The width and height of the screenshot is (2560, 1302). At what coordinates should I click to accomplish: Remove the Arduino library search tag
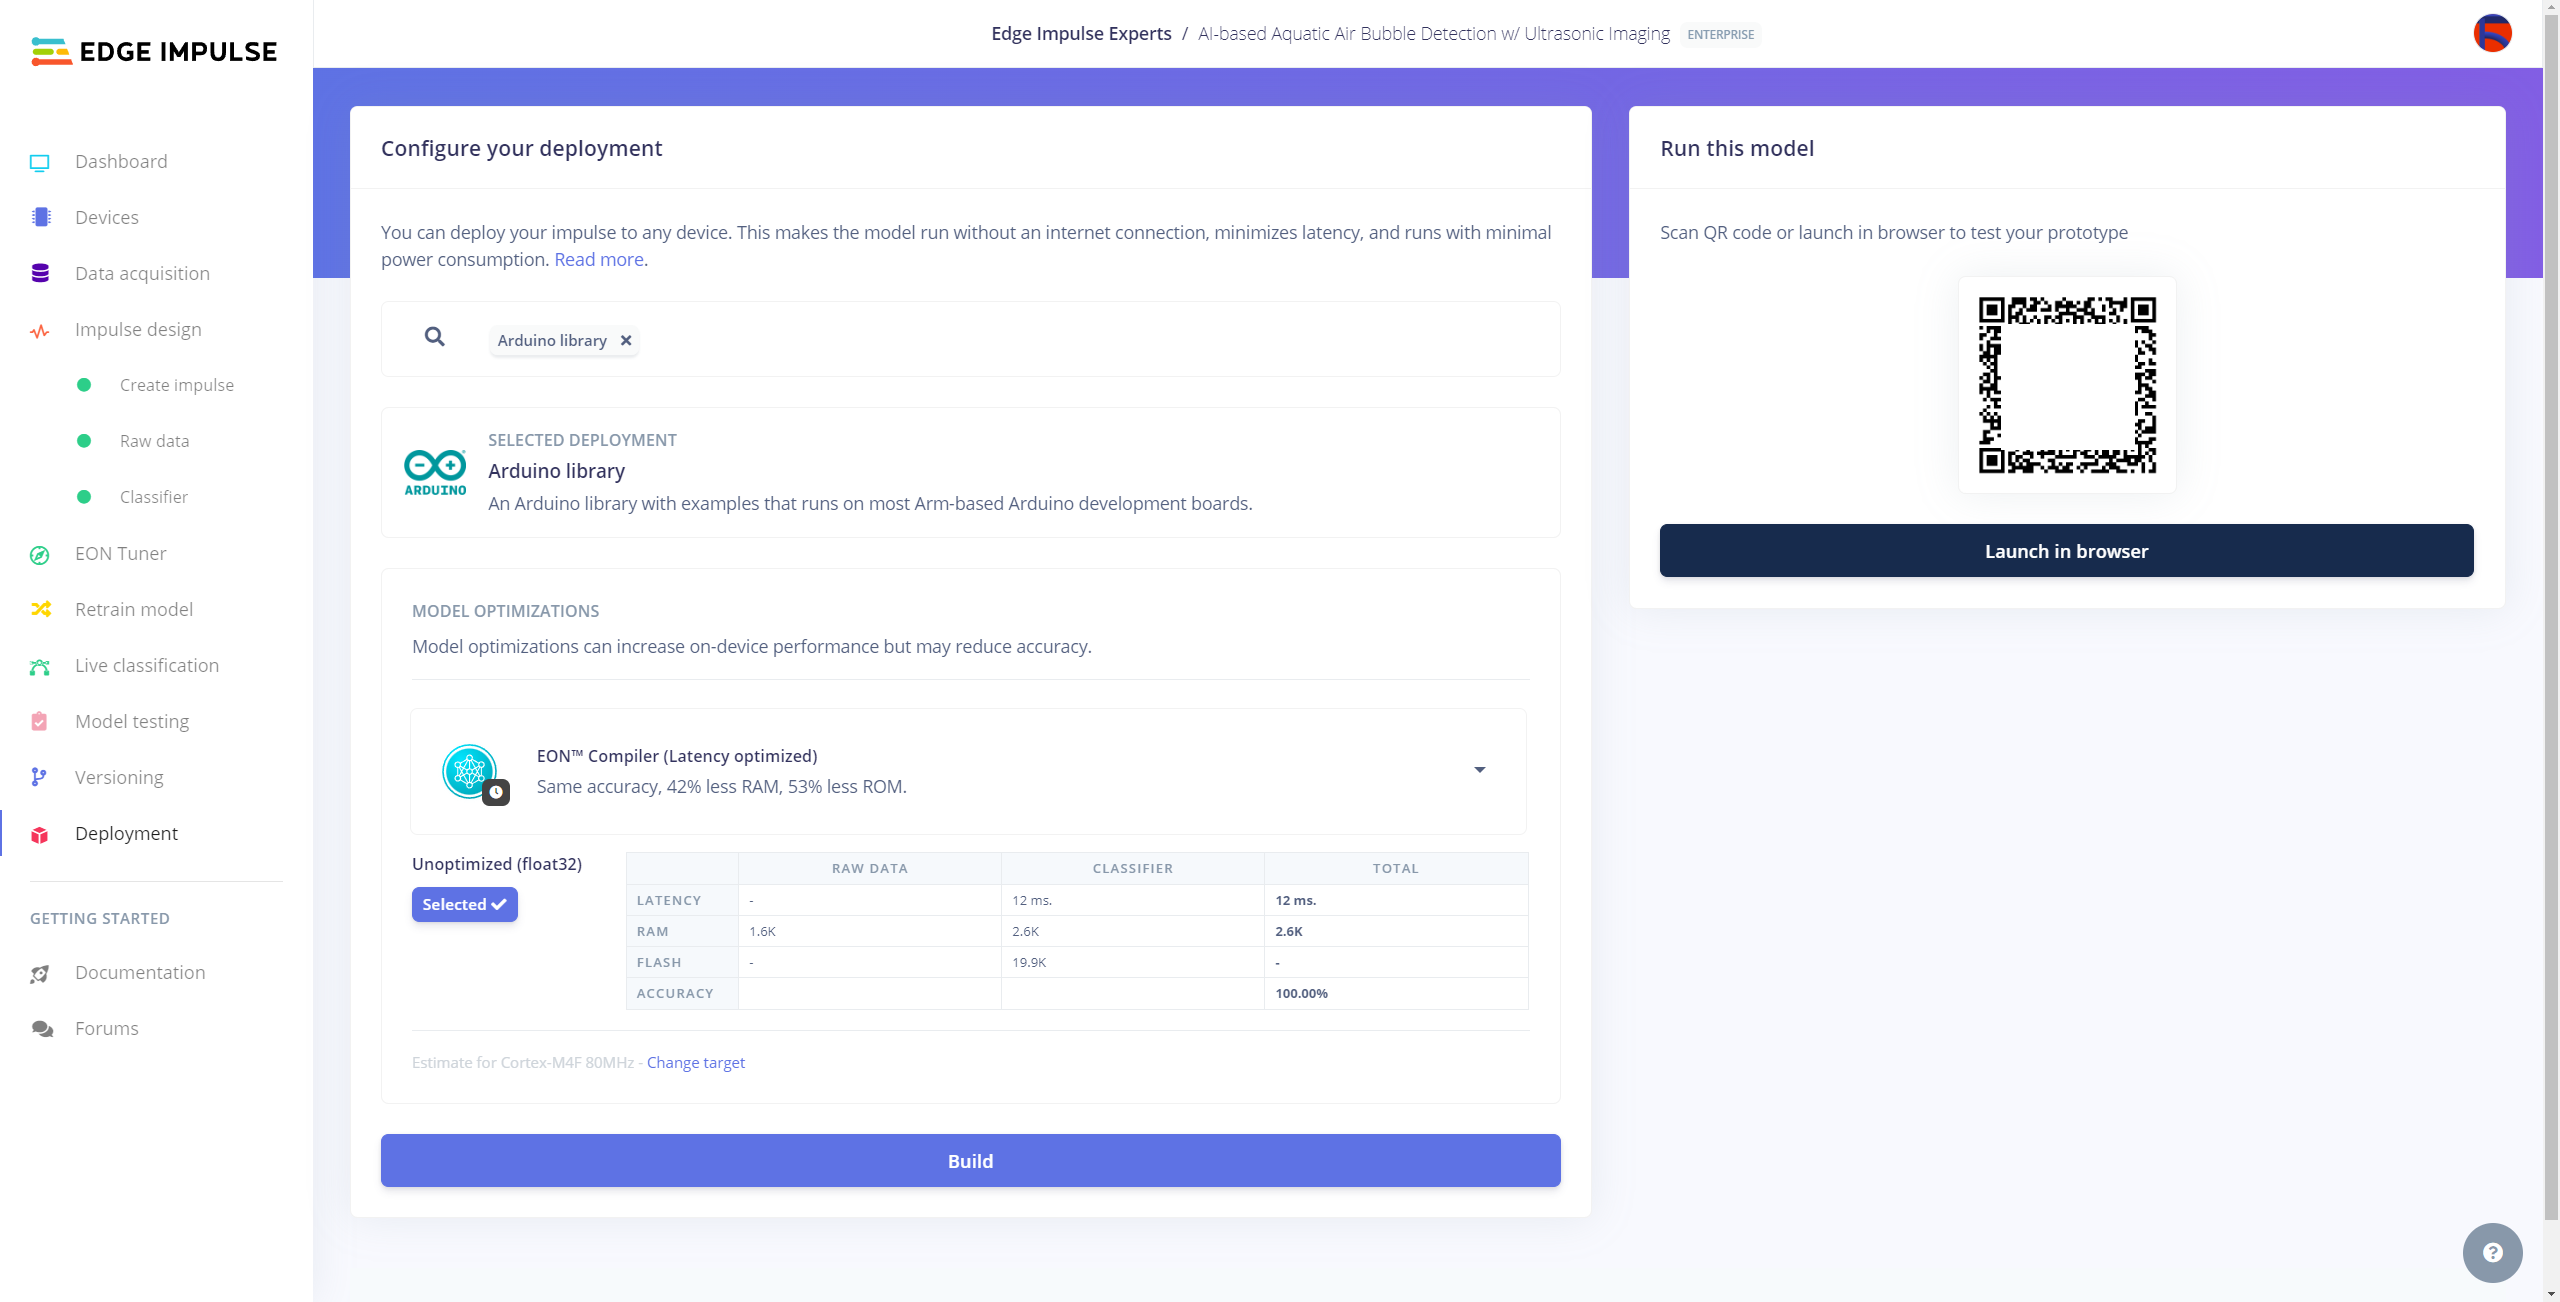(626, 341)
